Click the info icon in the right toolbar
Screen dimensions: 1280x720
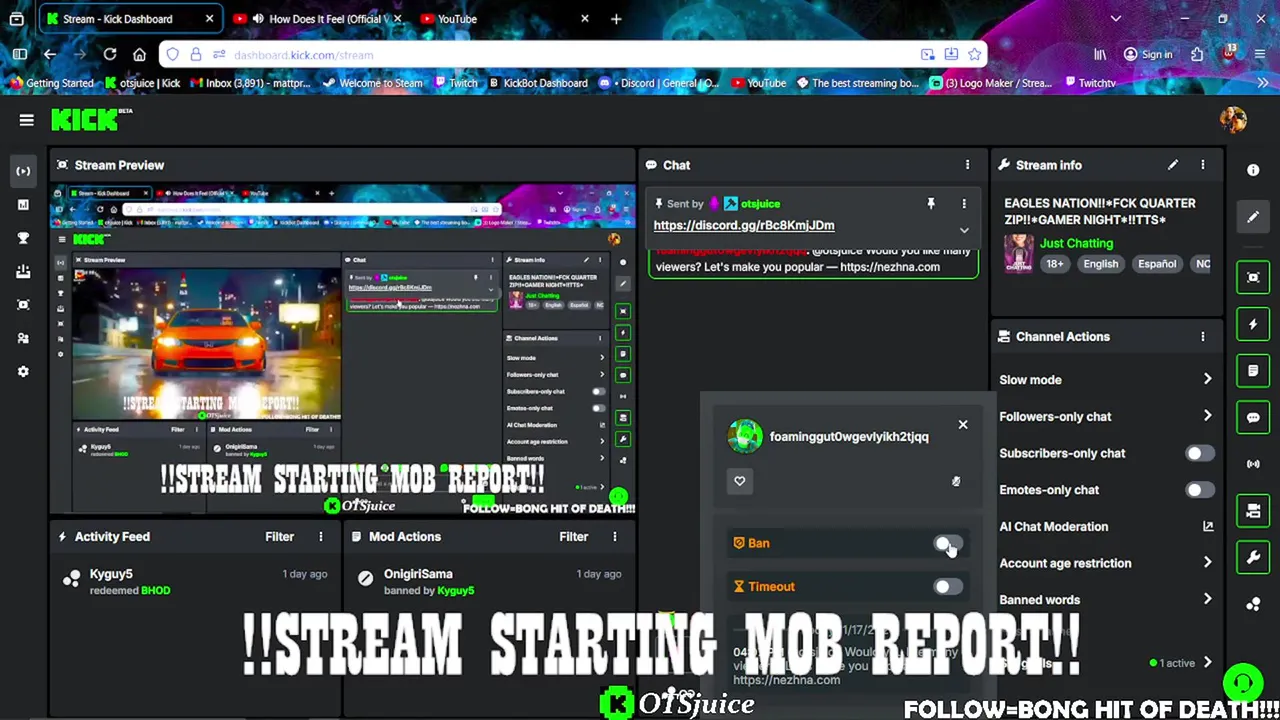click(x=1253, y=170)
